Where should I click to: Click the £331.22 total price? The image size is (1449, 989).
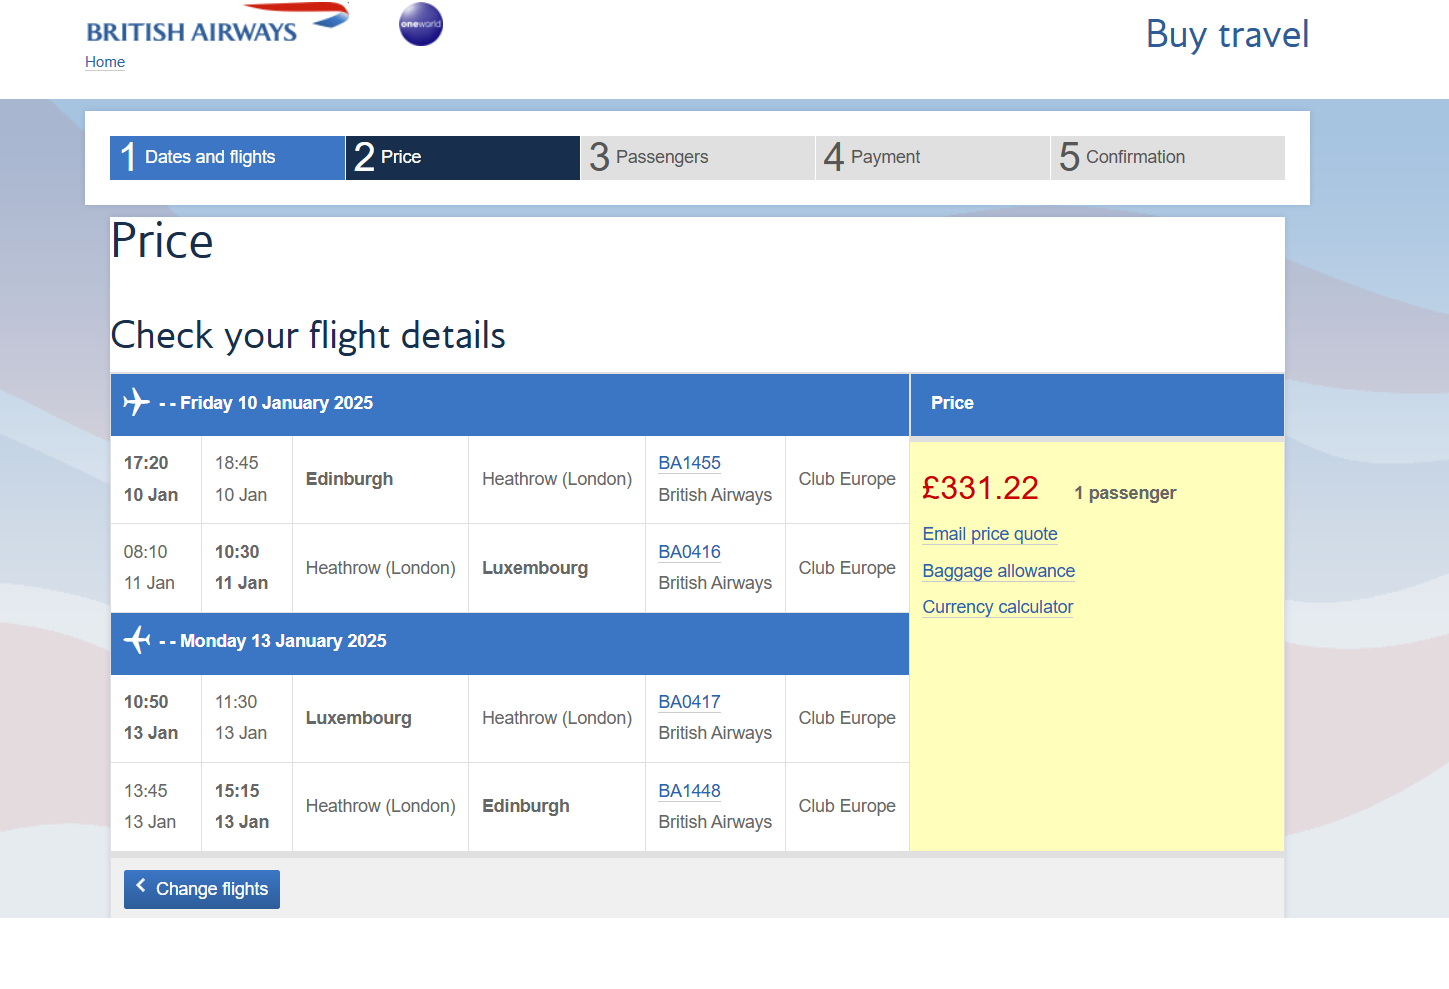(x=980, y=488)
